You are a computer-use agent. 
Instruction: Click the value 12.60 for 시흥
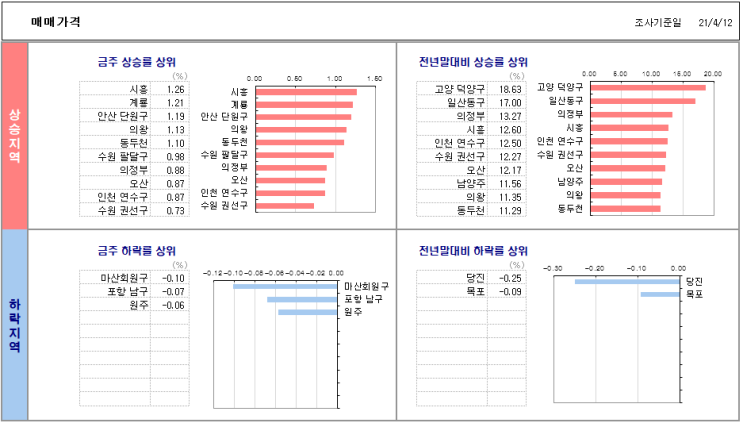tap(510, 130)
